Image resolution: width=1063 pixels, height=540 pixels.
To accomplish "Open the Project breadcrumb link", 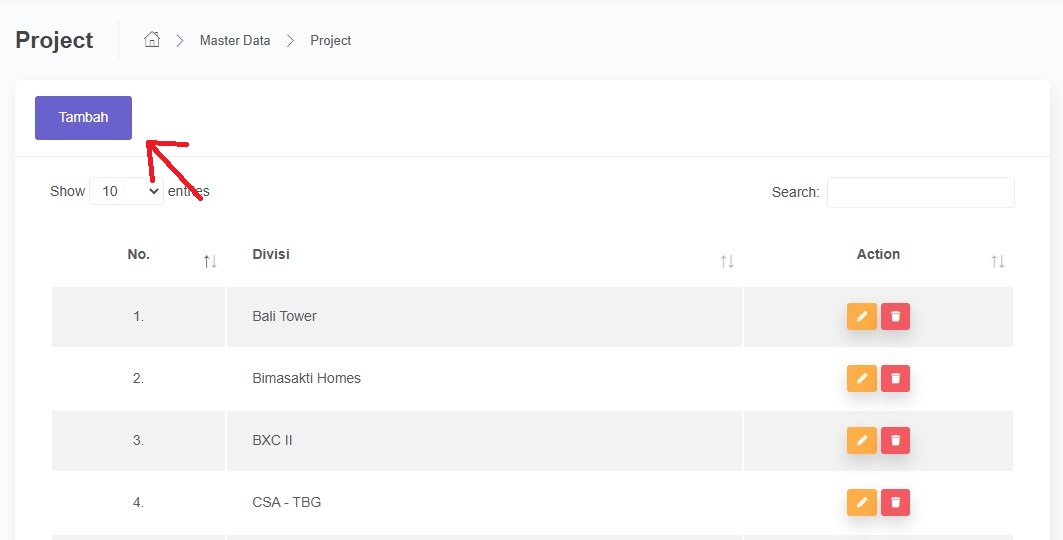I will tap(330, 41).
